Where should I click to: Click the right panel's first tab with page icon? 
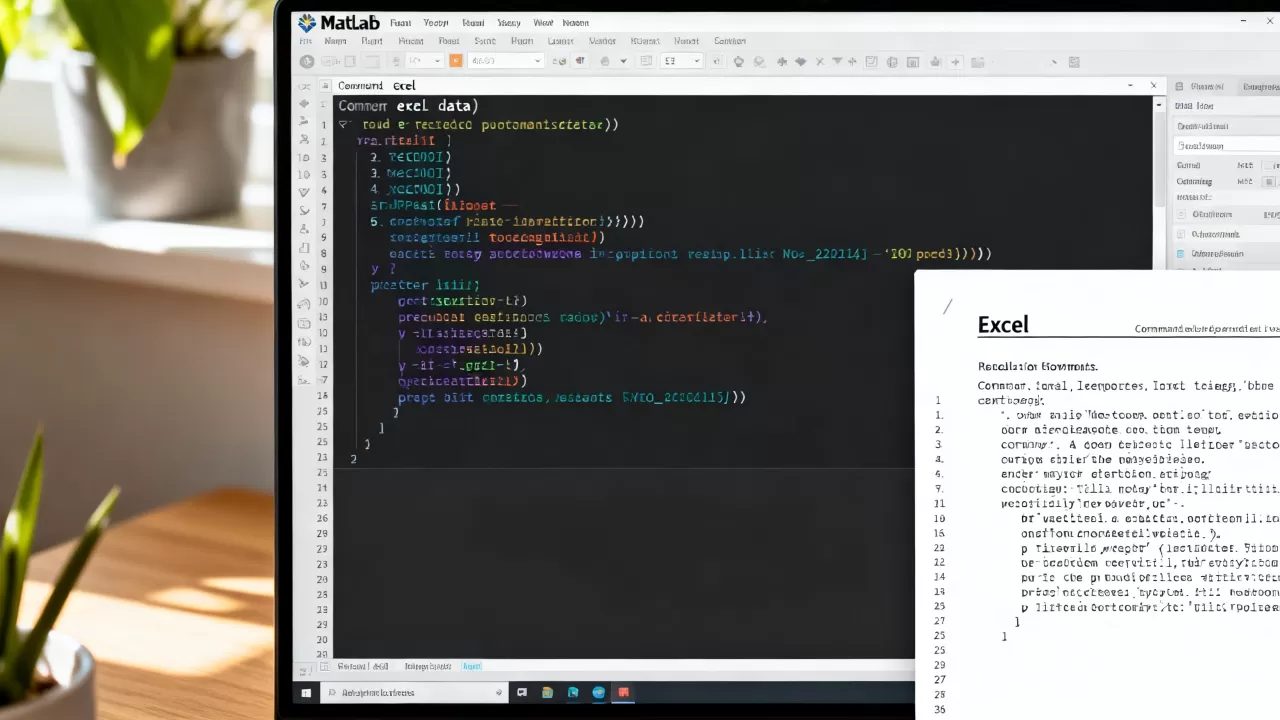(x=1201, y=87)
